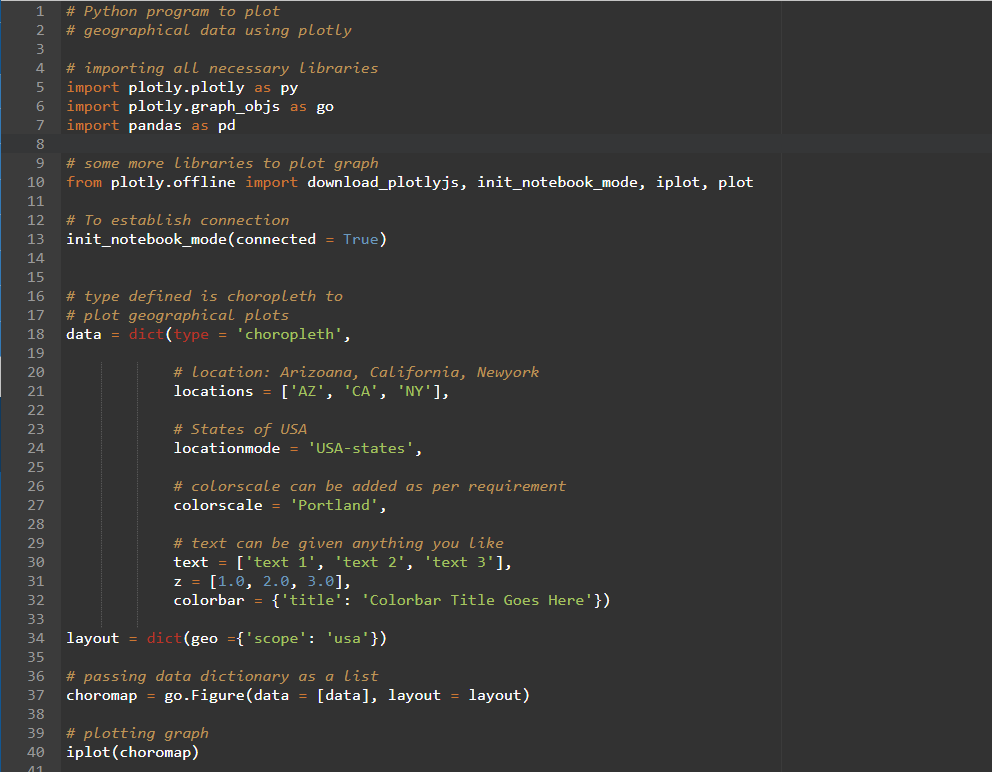Click variable 'layout' on line 34
992x772 pixels.
pos(92,638)
